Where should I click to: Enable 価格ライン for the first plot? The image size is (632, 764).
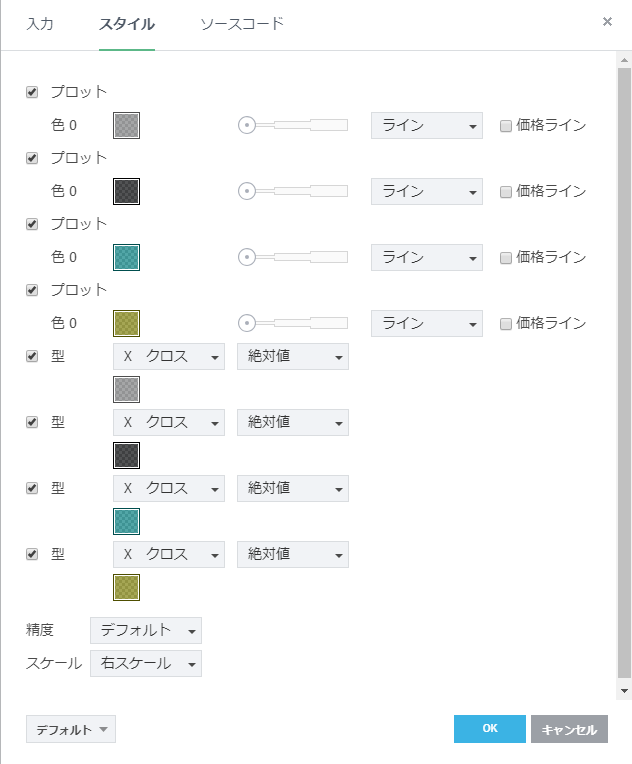click(x=506, y=126)
